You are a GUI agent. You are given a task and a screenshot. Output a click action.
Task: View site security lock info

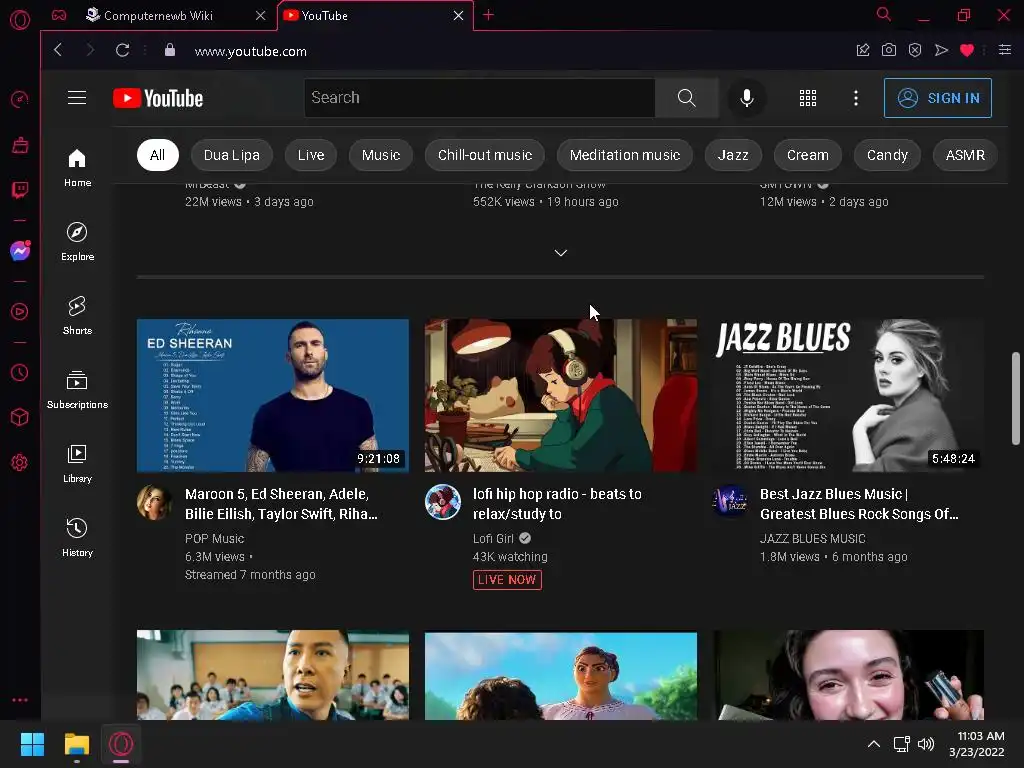coord(170,50)
